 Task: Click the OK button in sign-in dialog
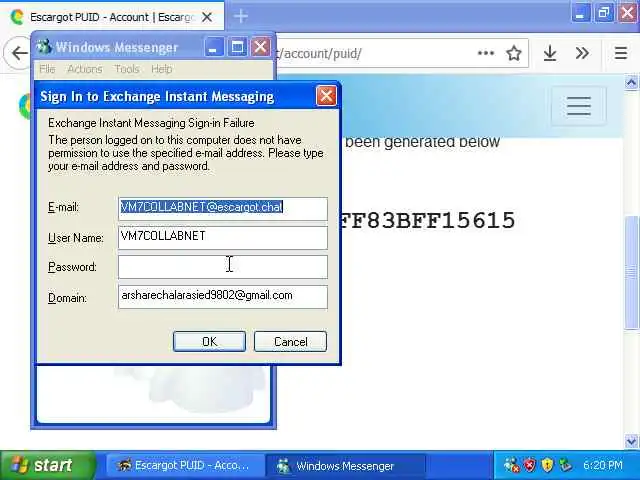[209, 341]
